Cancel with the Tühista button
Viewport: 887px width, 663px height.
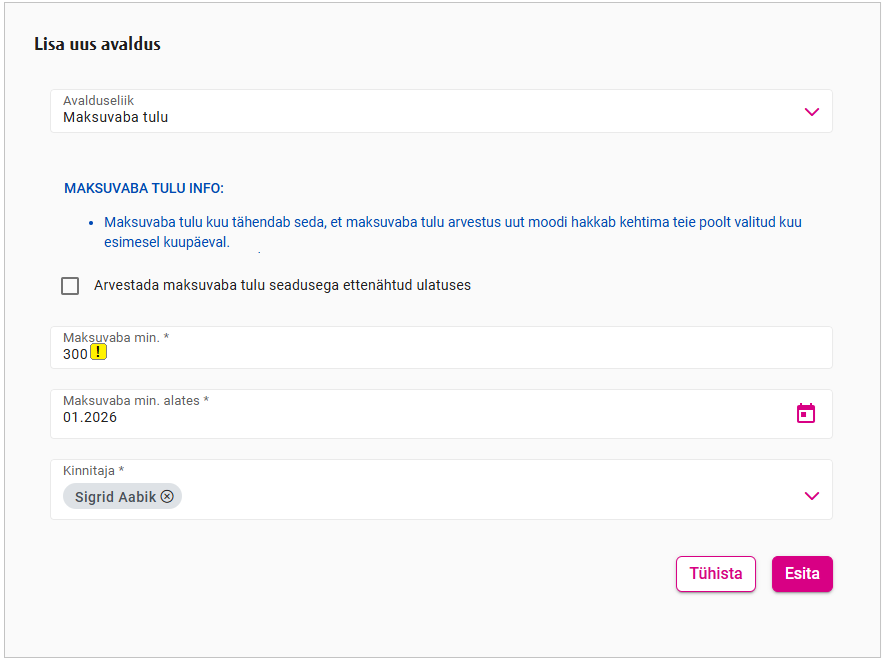pyautogui.click(x=715, y=574)
